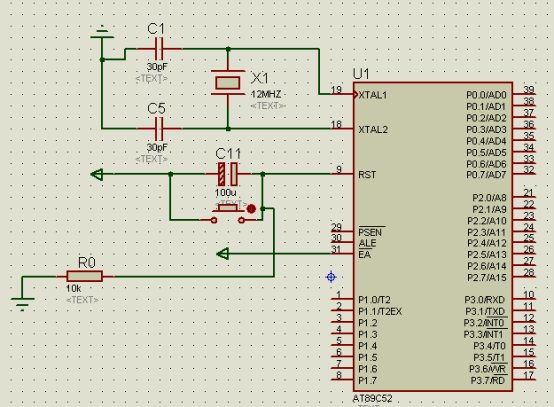Click the P0.7/AD7 pin label
The width and height of the screenshot is (554, 407).
(x=486, y=175)
